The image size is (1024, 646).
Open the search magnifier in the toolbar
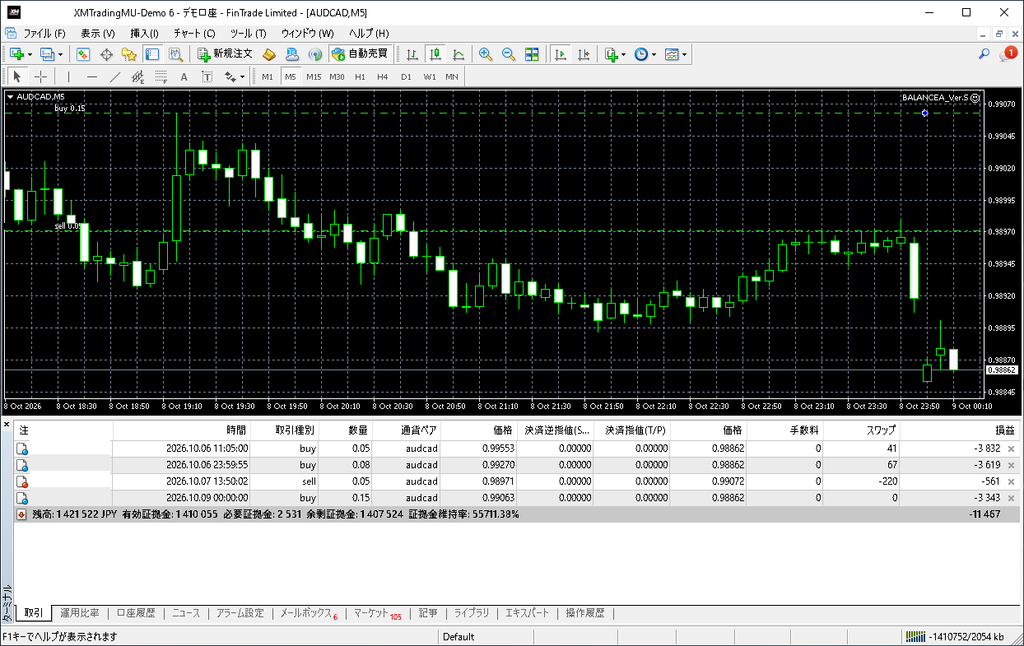pos(984,54)
